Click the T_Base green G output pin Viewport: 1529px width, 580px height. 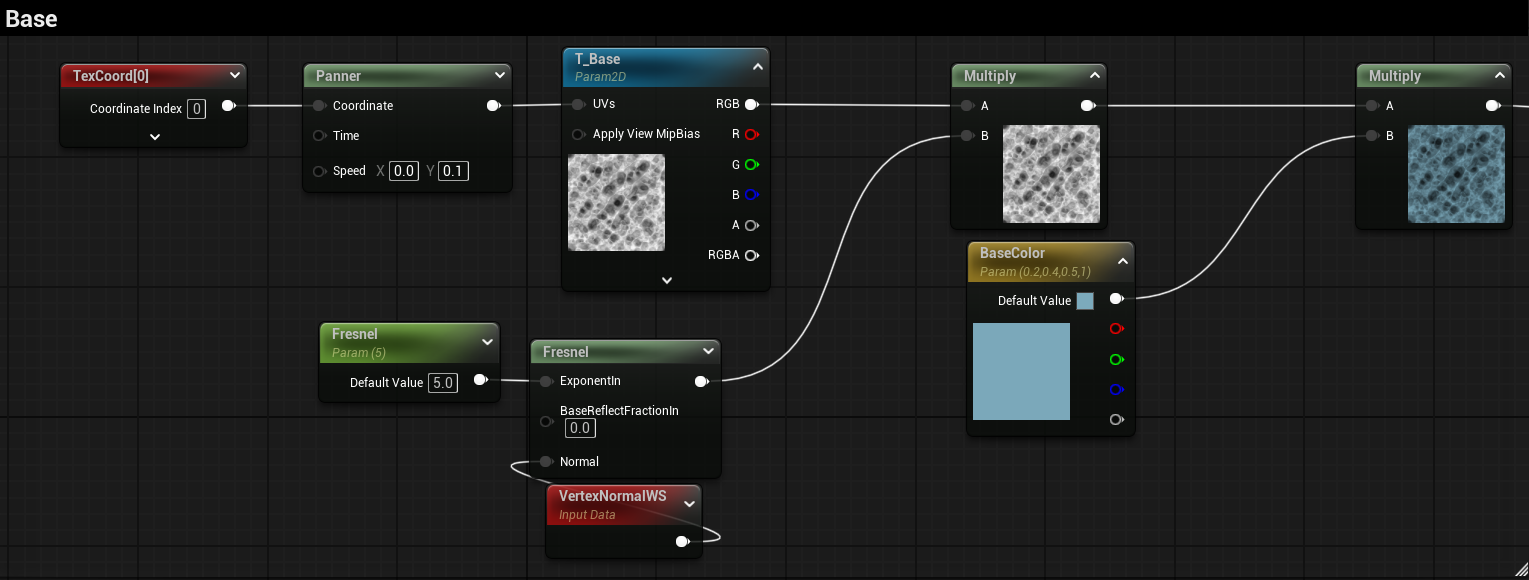click(751, 164)
